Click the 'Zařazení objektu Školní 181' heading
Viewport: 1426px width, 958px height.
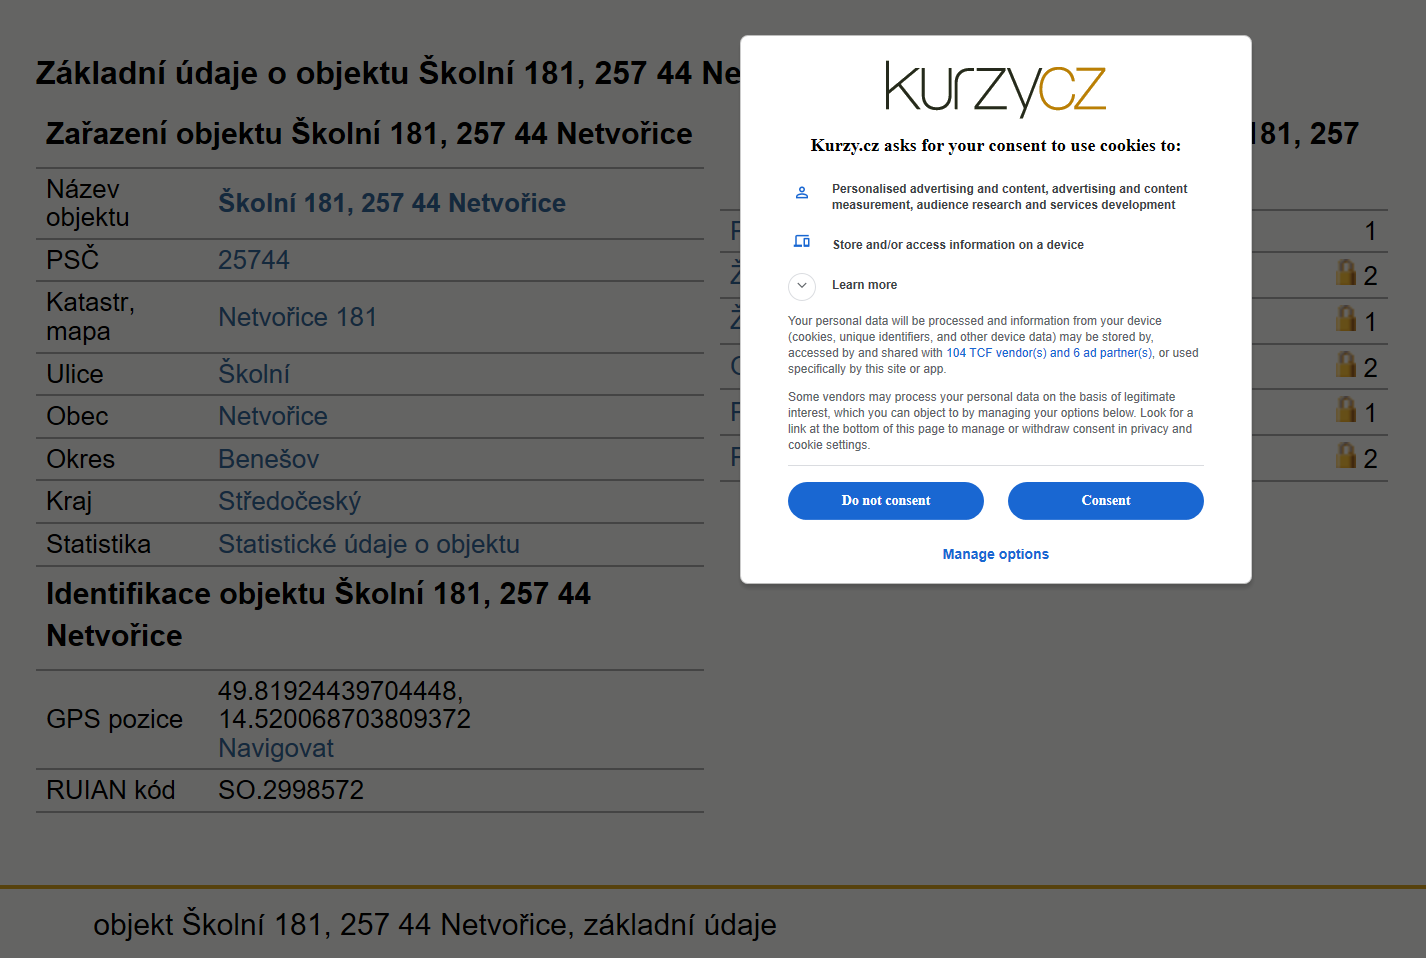[x=369, y=133]
